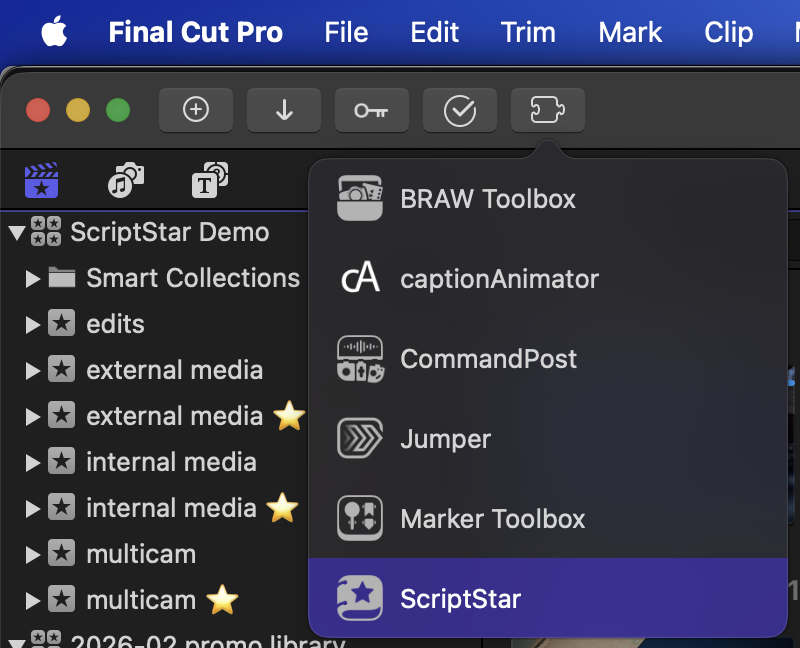Open the Titles and Generators sidebar
Image resolution: width=800 pixels, height=648 pixels.
[x=210, y=182]
